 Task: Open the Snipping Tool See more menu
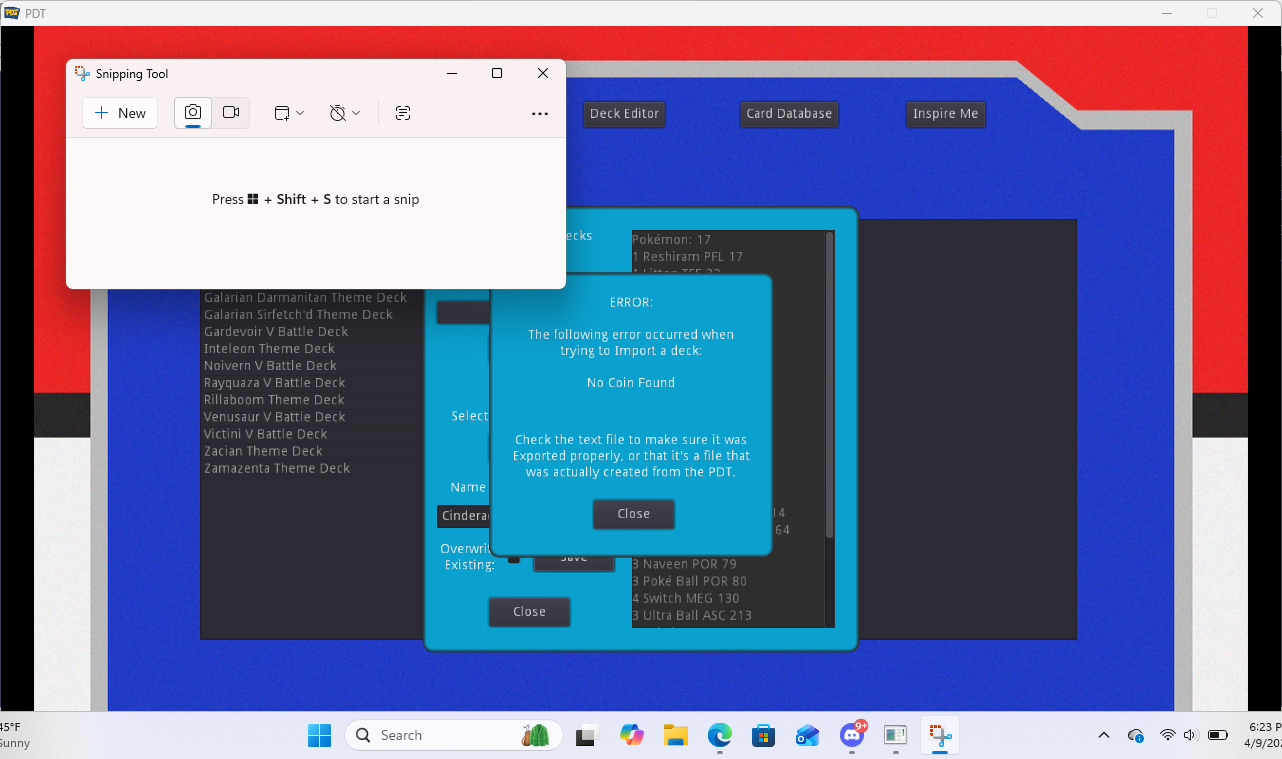tap(540, 114)
